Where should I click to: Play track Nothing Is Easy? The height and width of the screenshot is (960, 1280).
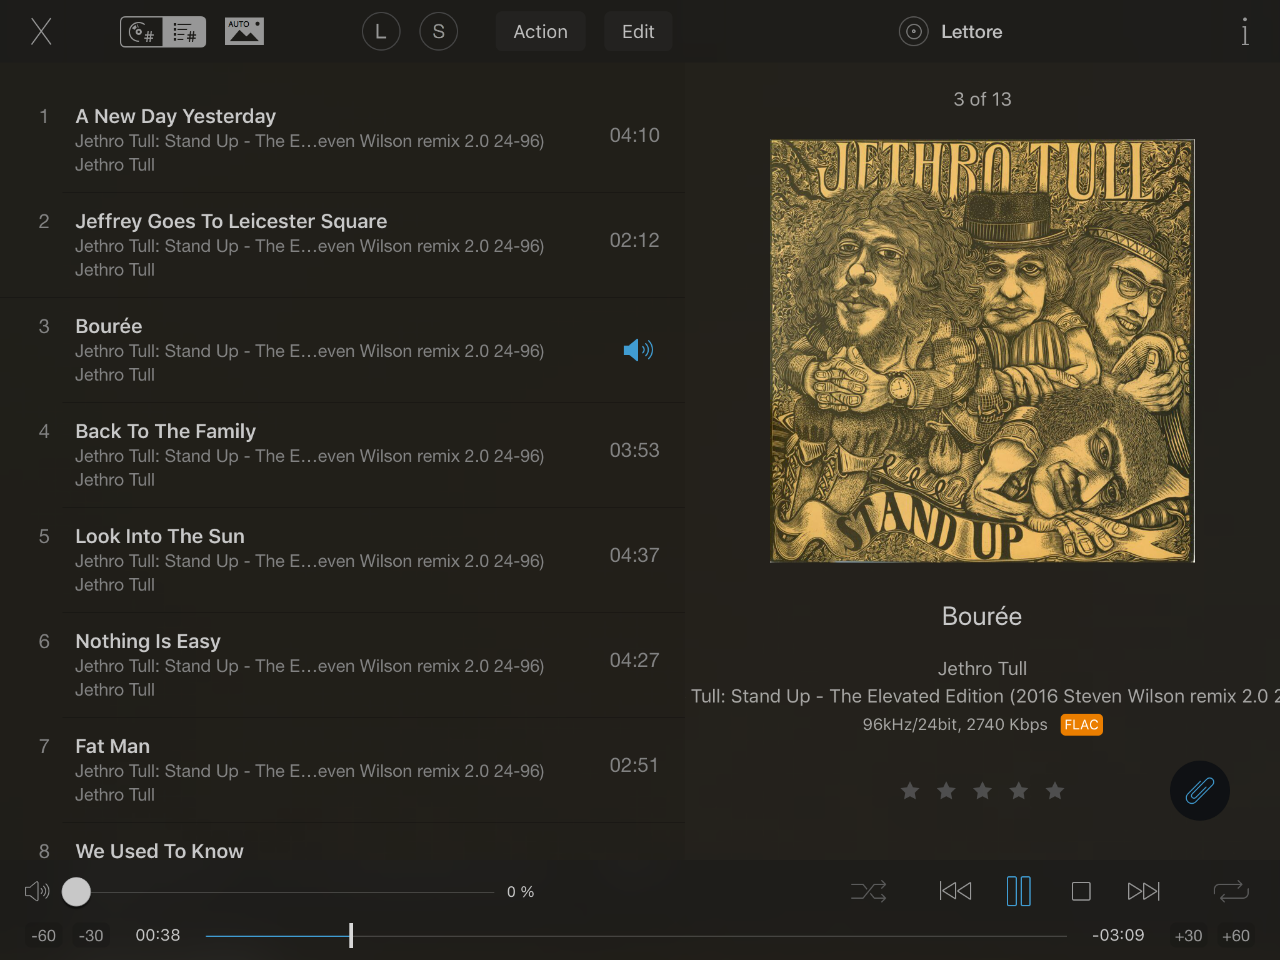pos(342,665)
